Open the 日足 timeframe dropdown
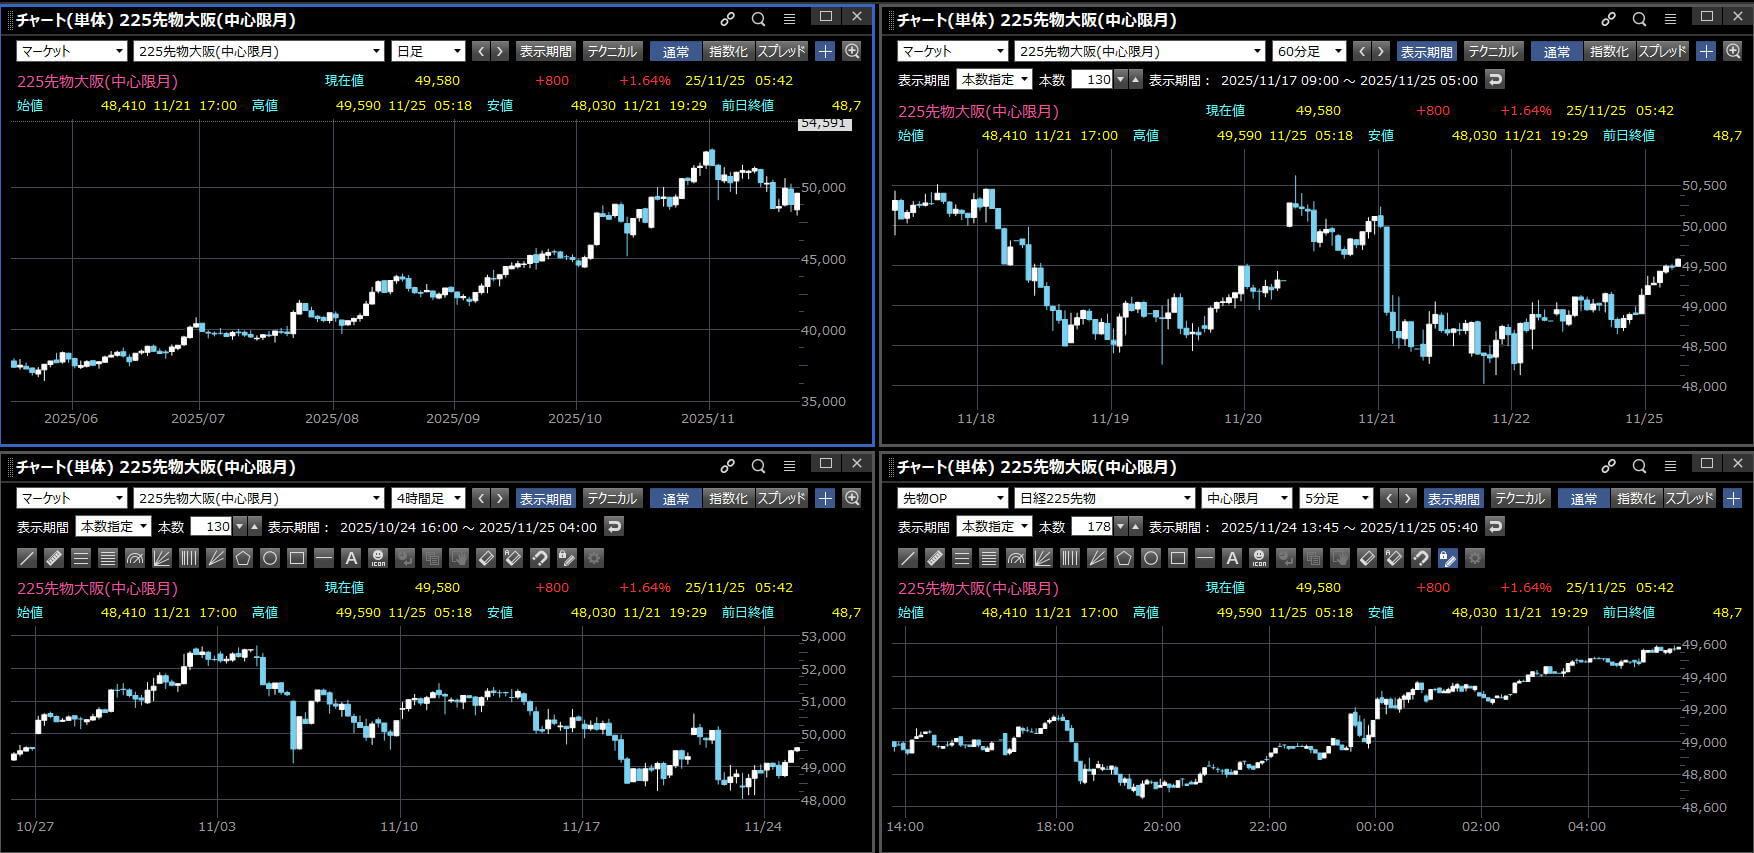The image size is (1754, 853). (428, 51)
